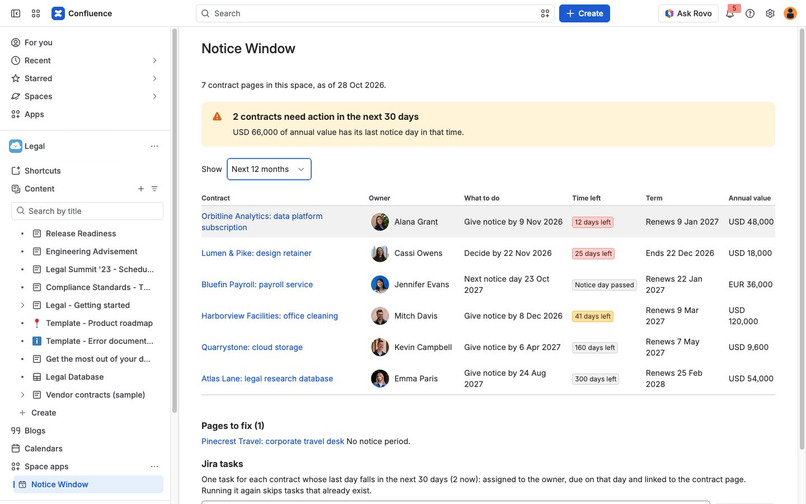Open Bluefin Payroll contract link
The image size is (806, 504).
tap(257, 284)
